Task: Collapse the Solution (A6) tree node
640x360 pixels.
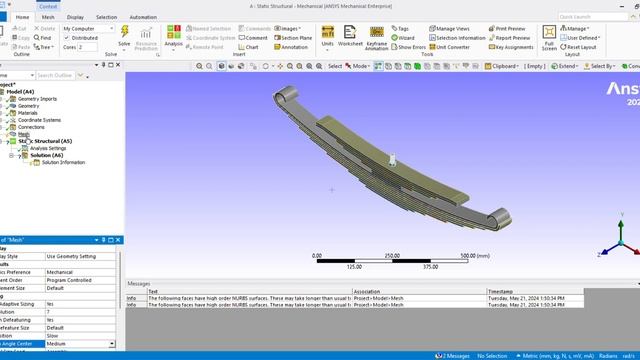Action: click(11, 156)
